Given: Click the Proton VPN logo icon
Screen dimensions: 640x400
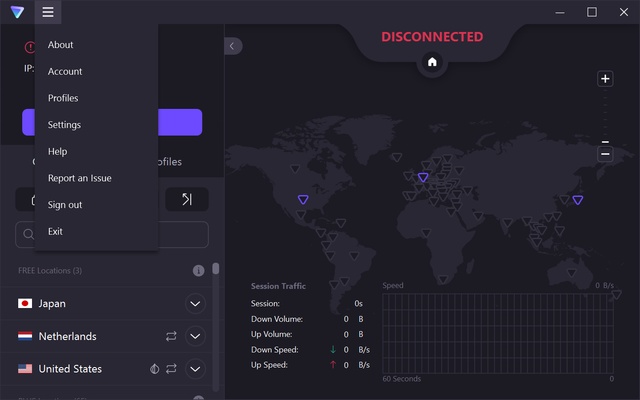Looking at the screenshot, I should [17, 12].
